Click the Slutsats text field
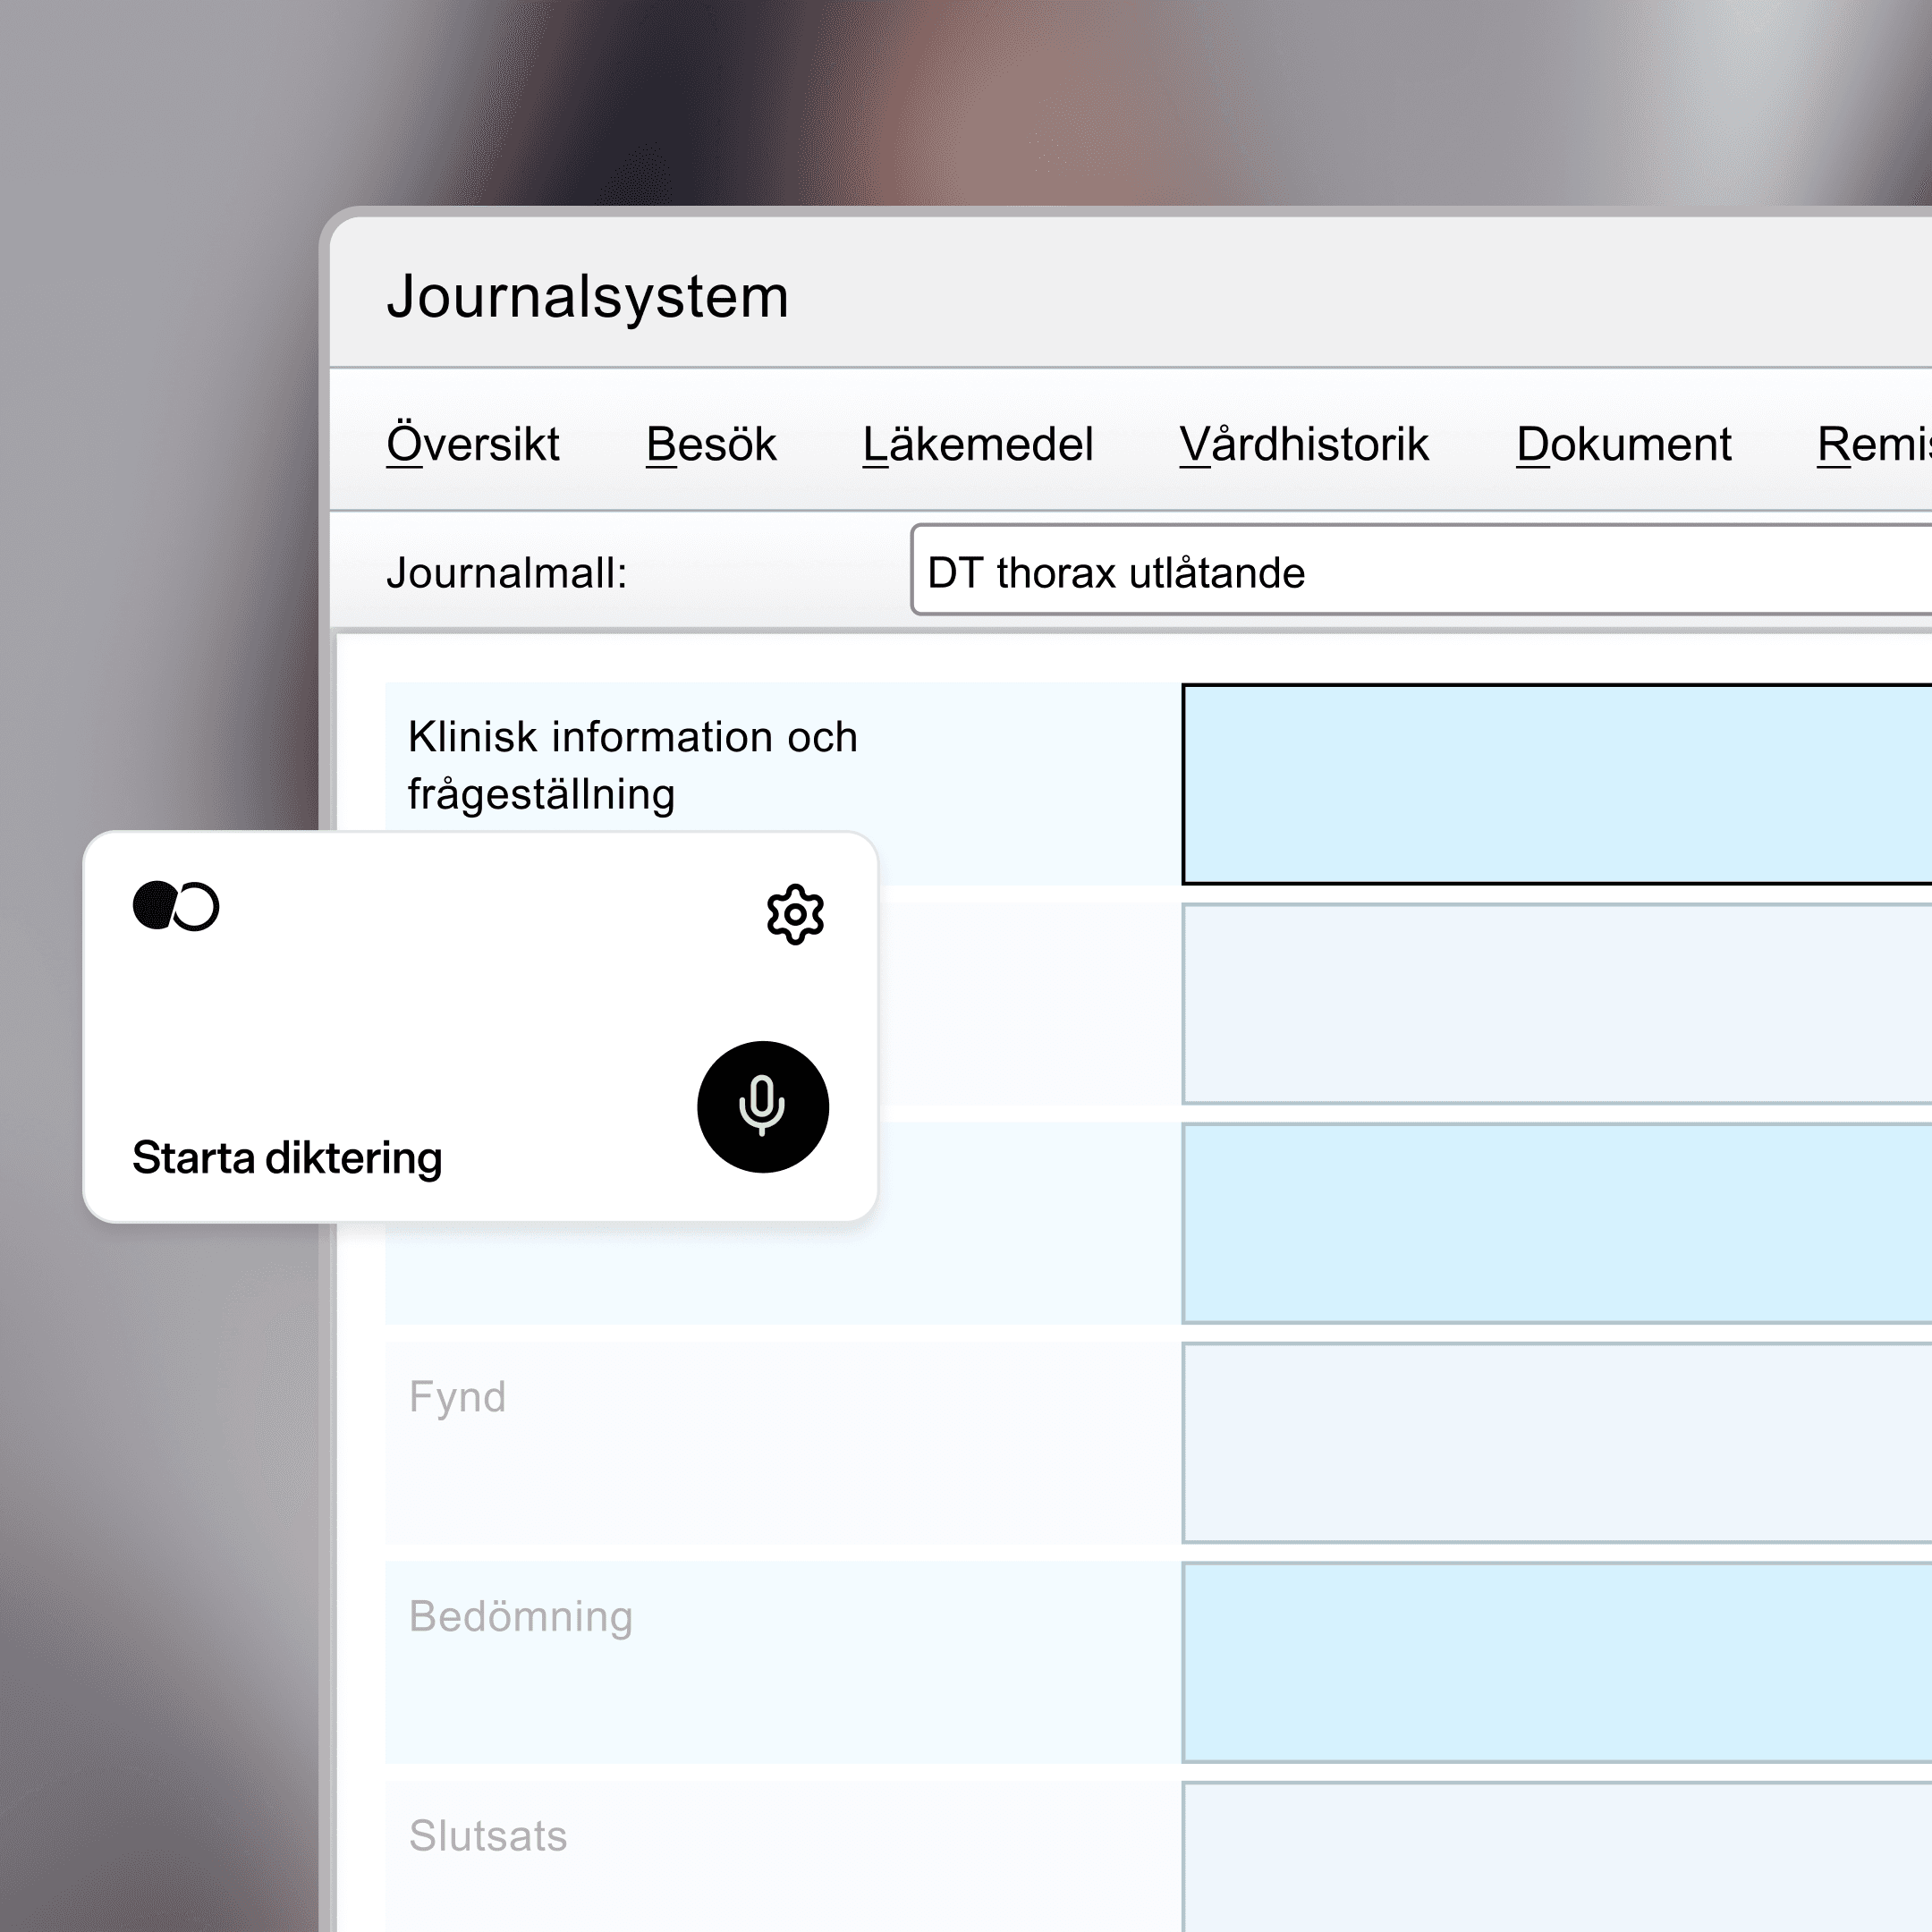1932x1932 pixels. coord(1556,1857)
